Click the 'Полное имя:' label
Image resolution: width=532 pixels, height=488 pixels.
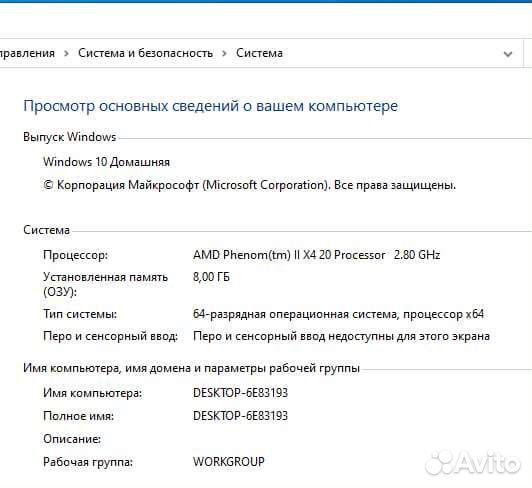[78, 416]
